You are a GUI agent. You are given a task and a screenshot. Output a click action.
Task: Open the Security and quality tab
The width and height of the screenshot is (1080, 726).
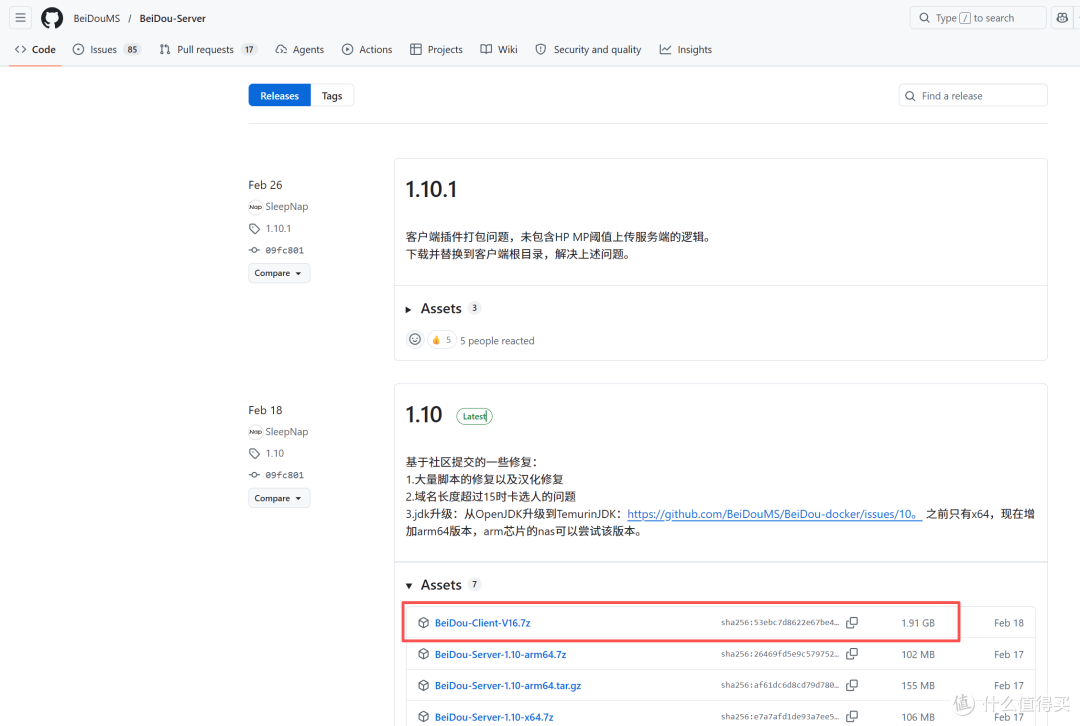(588, 50)
